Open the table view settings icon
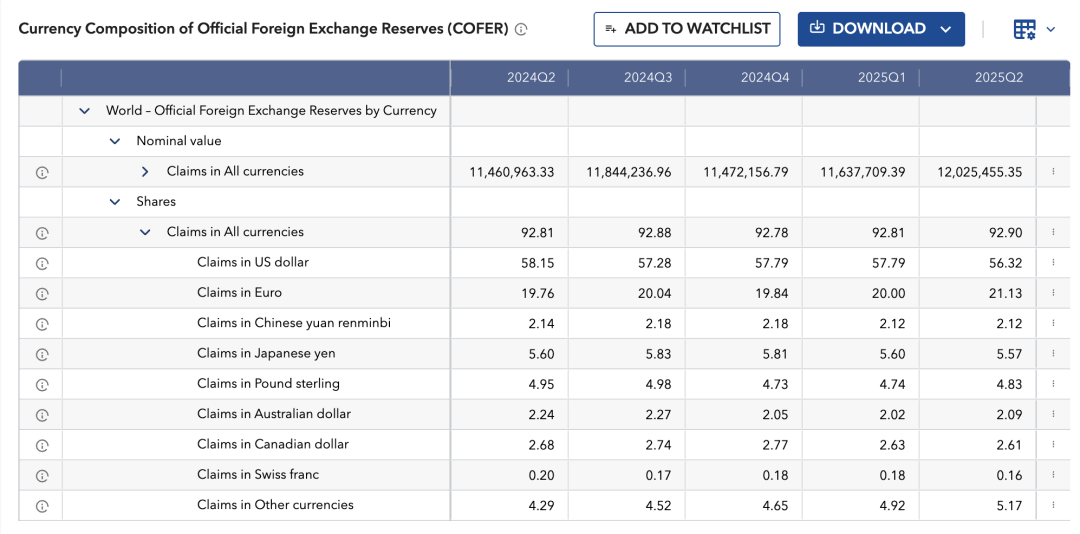 [x=1025, y=30]
